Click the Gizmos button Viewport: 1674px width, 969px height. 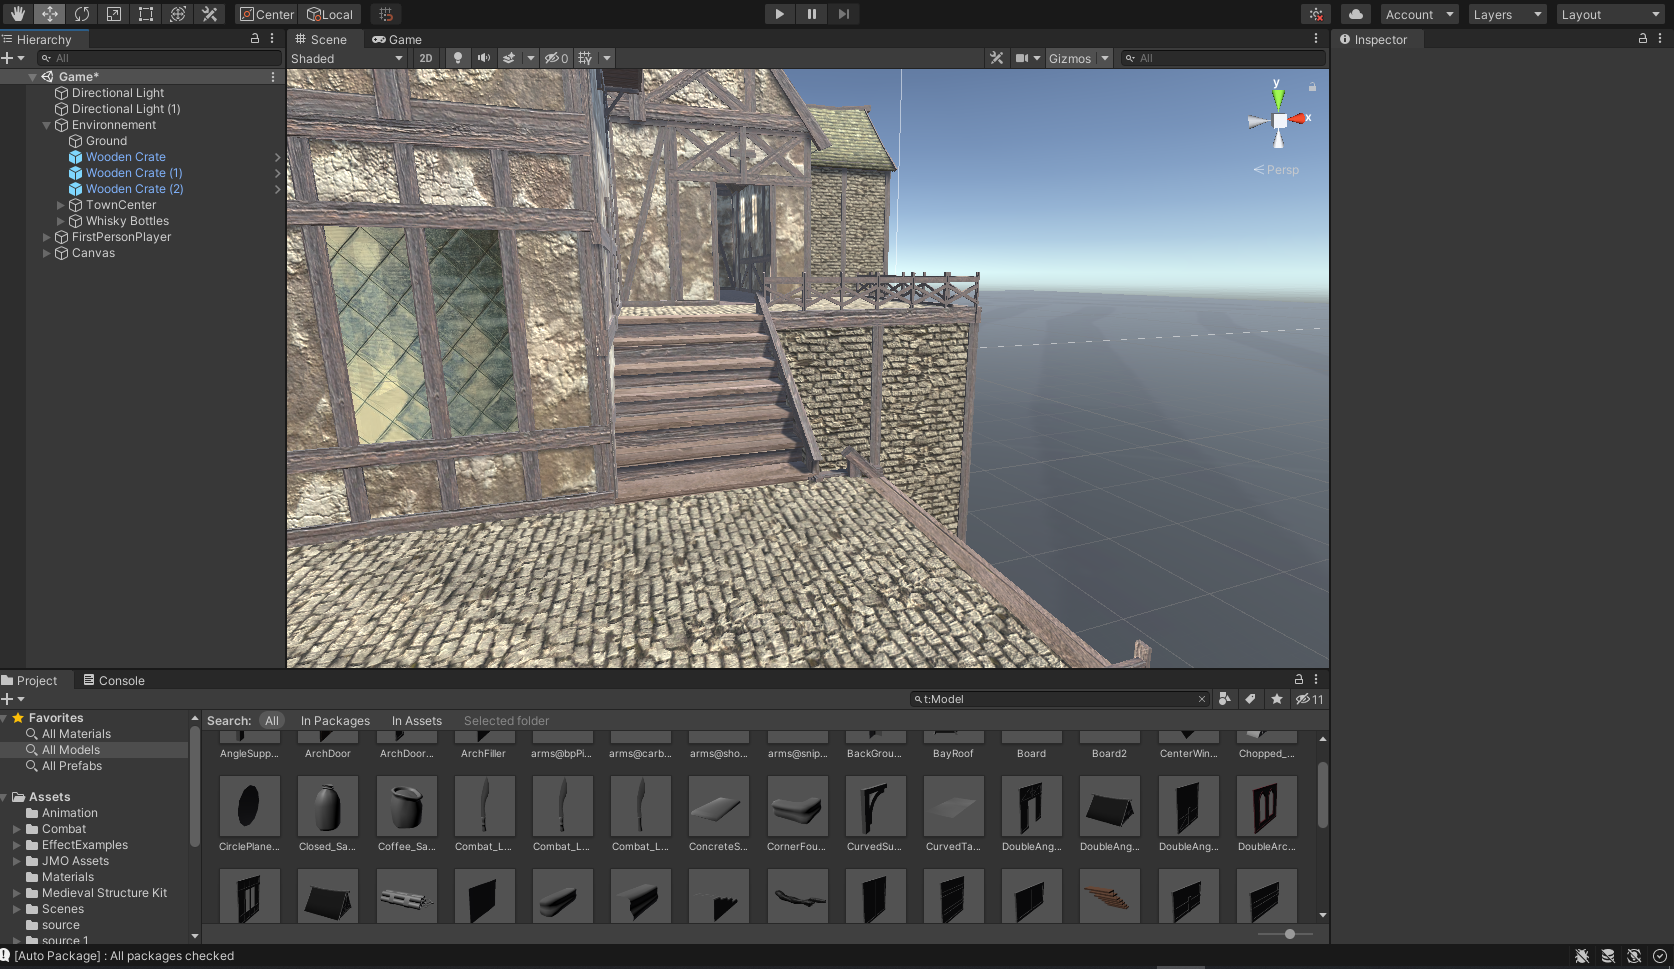(x=1069, y=58)
